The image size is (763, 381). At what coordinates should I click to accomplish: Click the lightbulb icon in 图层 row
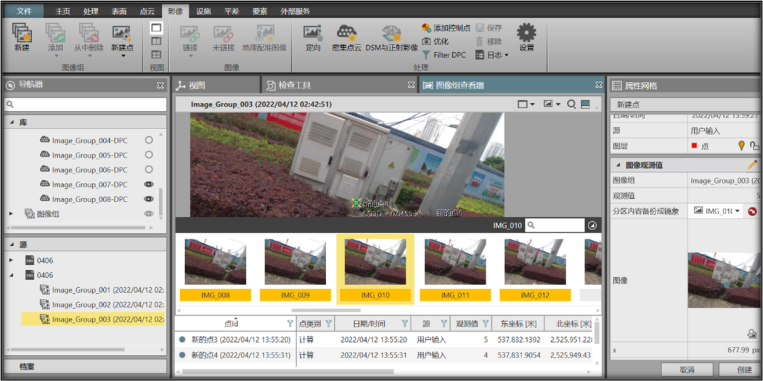(742, 145)
